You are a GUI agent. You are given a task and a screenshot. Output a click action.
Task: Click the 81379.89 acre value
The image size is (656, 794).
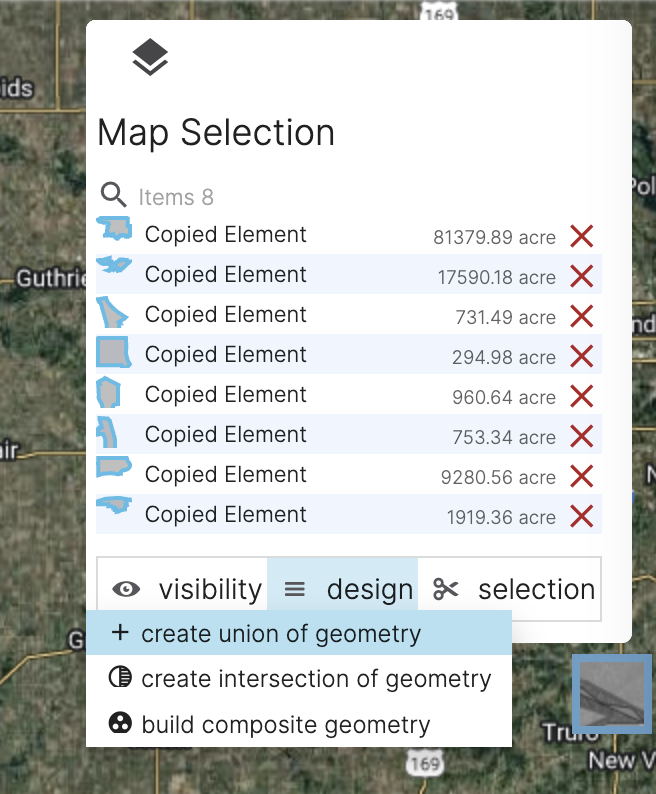(494, 237)
